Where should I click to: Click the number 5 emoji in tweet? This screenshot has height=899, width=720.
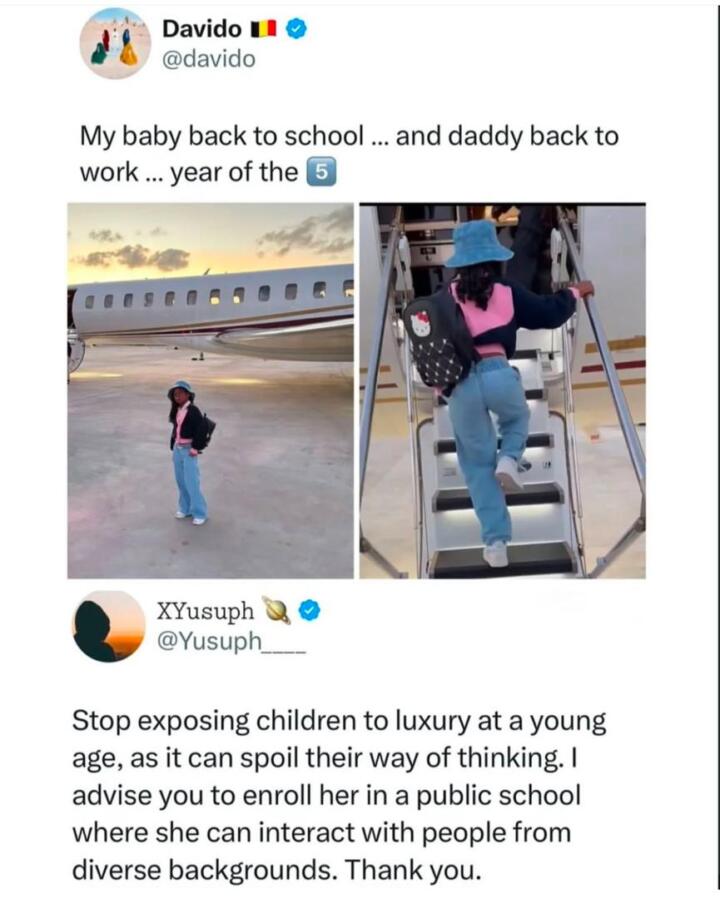(x=322, y=173)
